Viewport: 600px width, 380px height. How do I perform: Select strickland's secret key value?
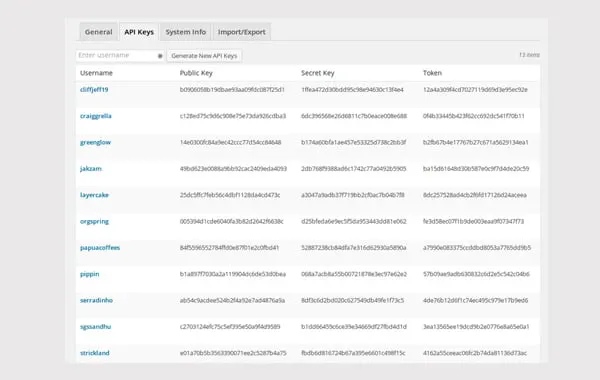pos(353,353)
